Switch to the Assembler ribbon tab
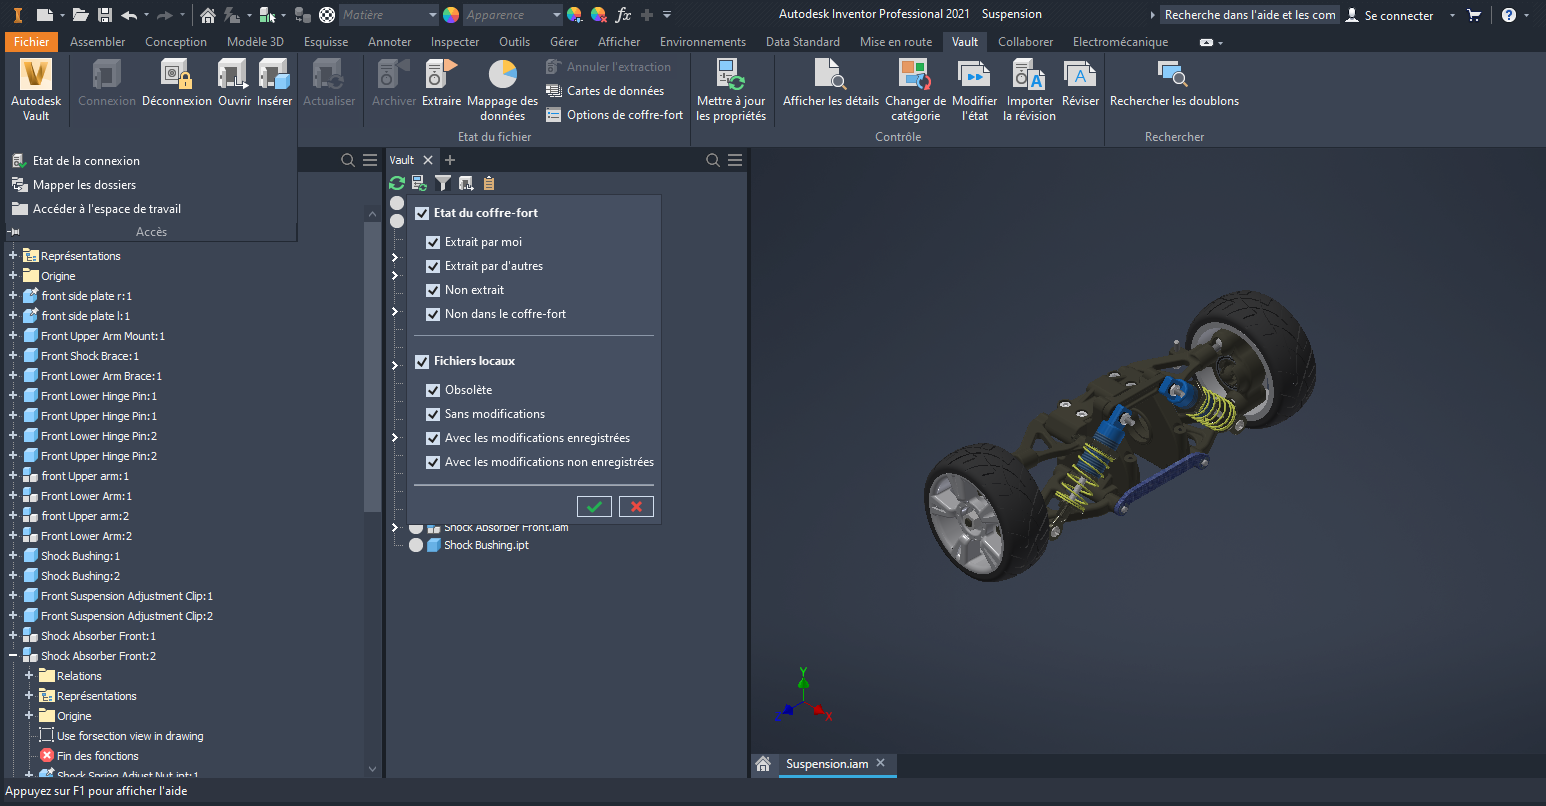This screenshot has height=806, width=1546. click(x=98, y=42)
